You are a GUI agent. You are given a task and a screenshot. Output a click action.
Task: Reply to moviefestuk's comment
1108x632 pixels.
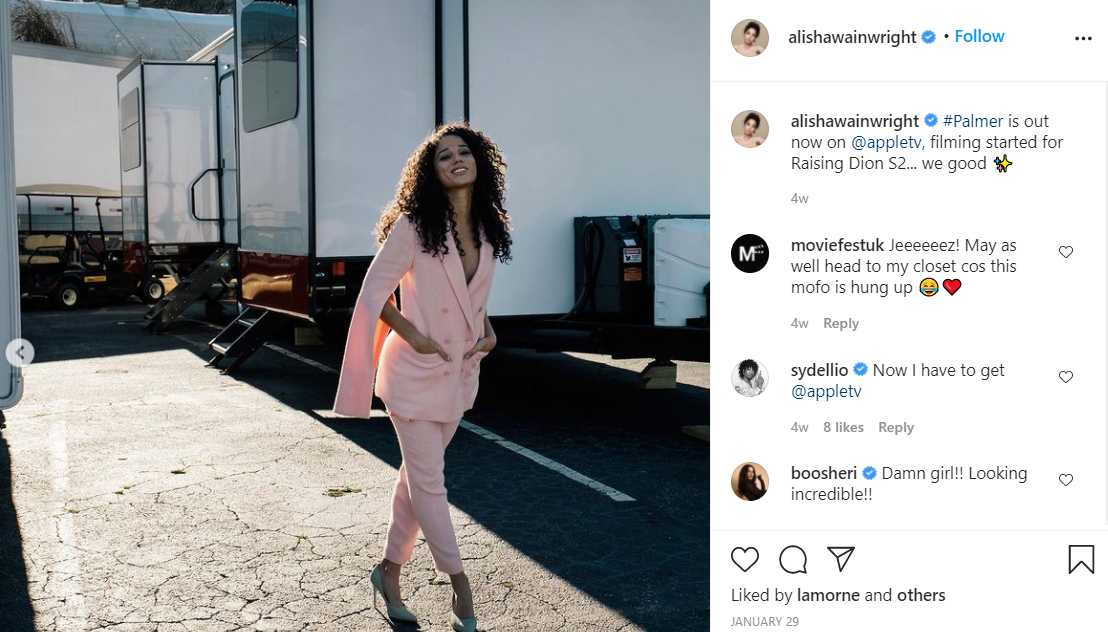pos(841,323)
